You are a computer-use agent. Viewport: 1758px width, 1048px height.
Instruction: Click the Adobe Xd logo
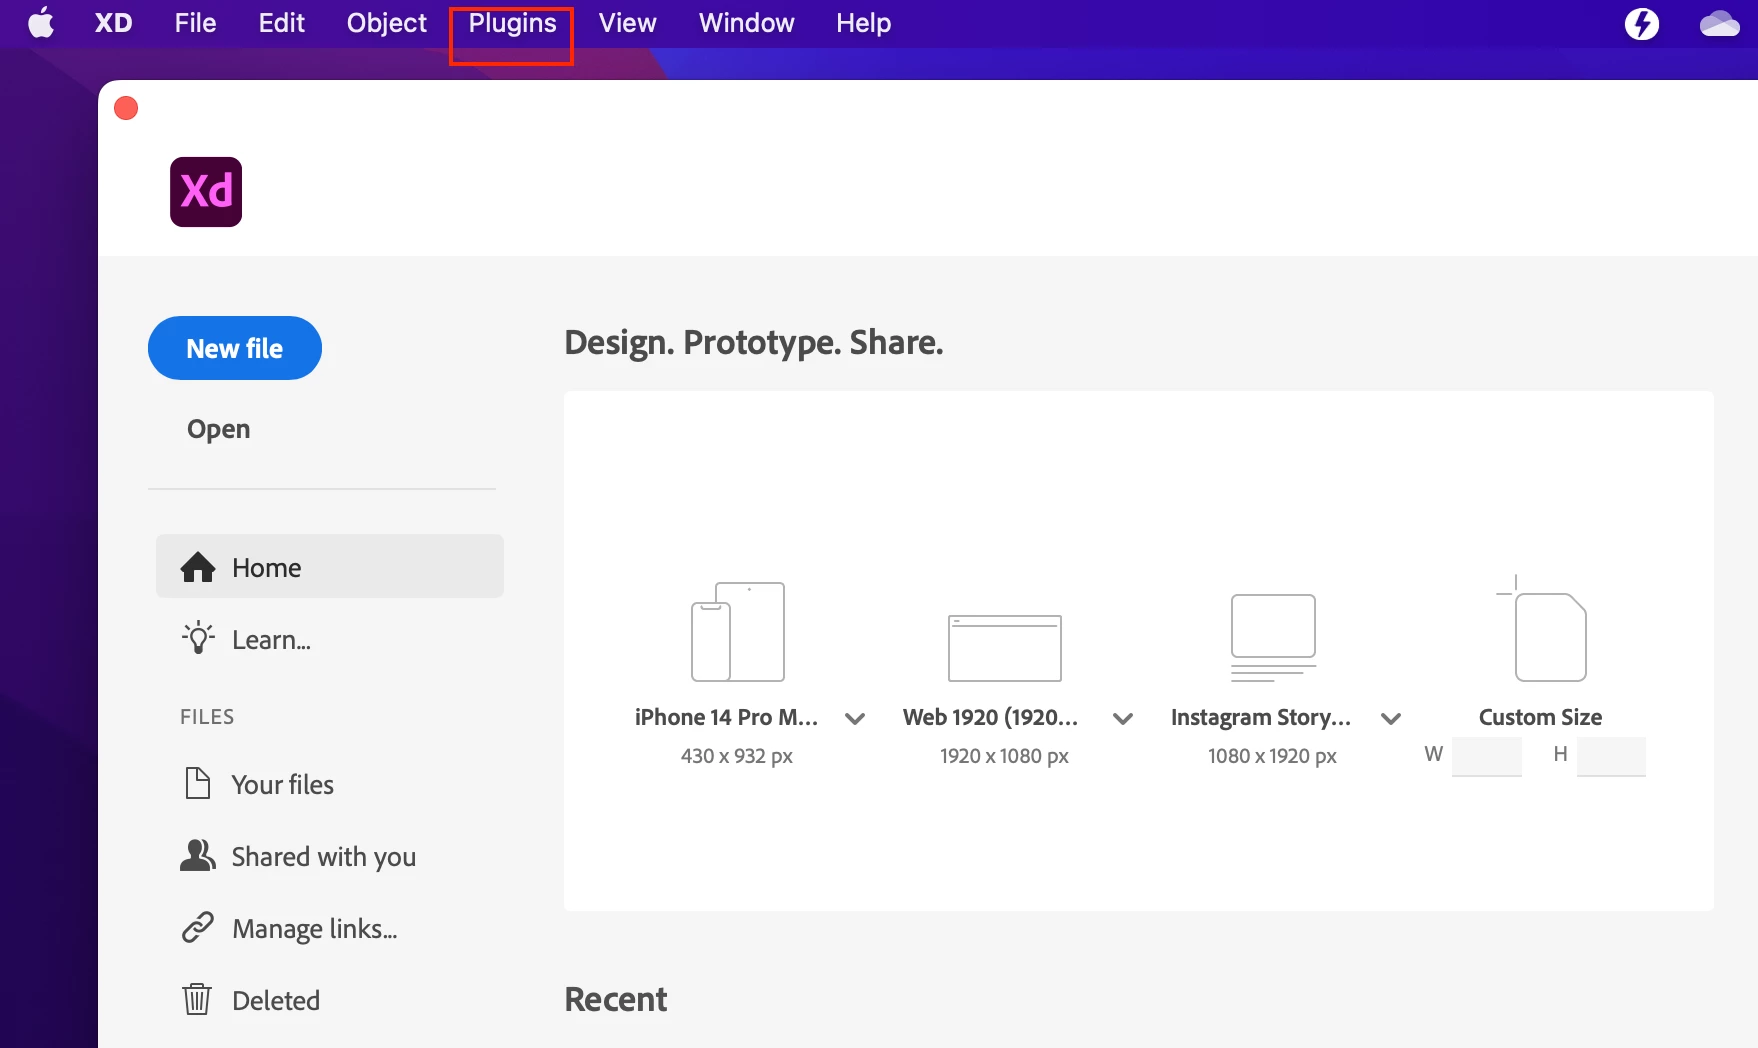click(x=206, y=192)
